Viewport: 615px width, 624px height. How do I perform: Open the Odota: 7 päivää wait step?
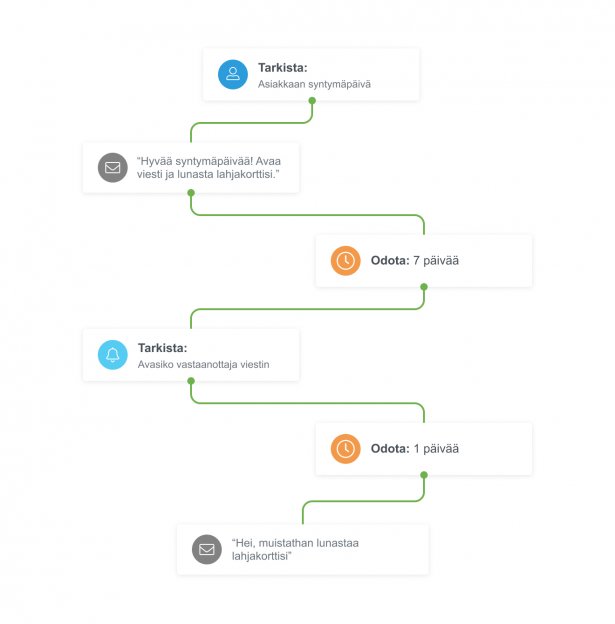pyautogui.click(x=424, y=261)
